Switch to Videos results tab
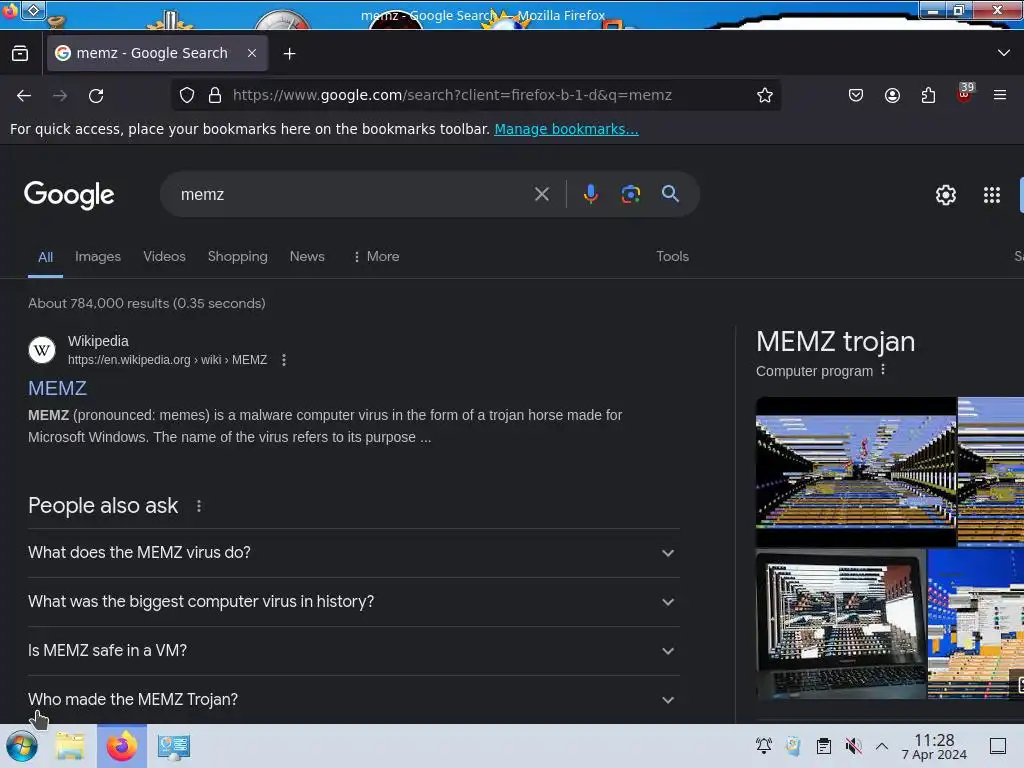 pyautogui.click(x=165, y=257)
